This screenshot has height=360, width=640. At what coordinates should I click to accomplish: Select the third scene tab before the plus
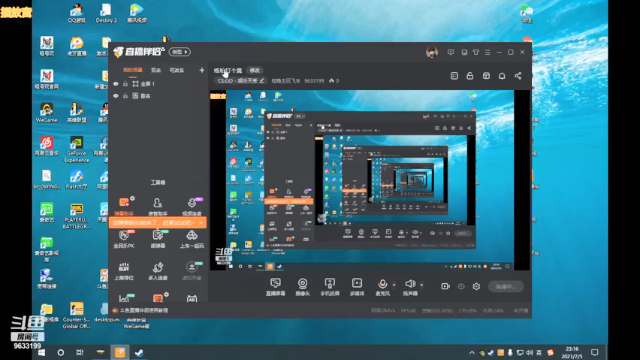coord(177,70)
